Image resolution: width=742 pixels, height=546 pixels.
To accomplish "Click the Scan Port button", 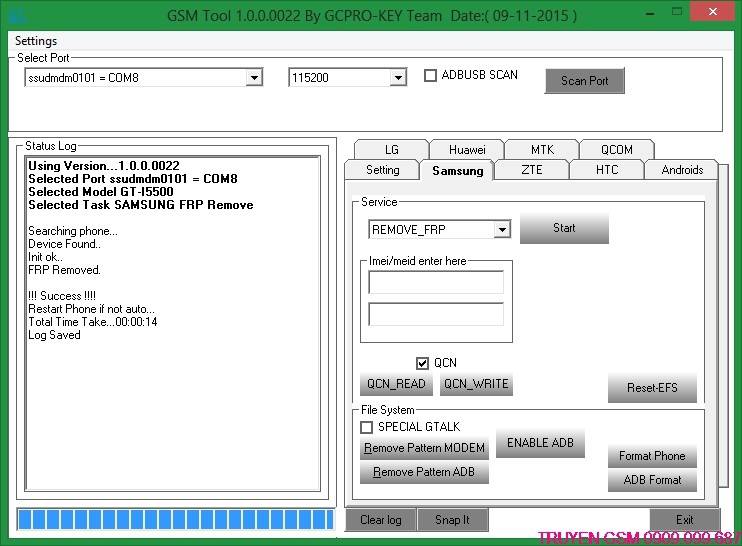I will click(x=585, y=81).
